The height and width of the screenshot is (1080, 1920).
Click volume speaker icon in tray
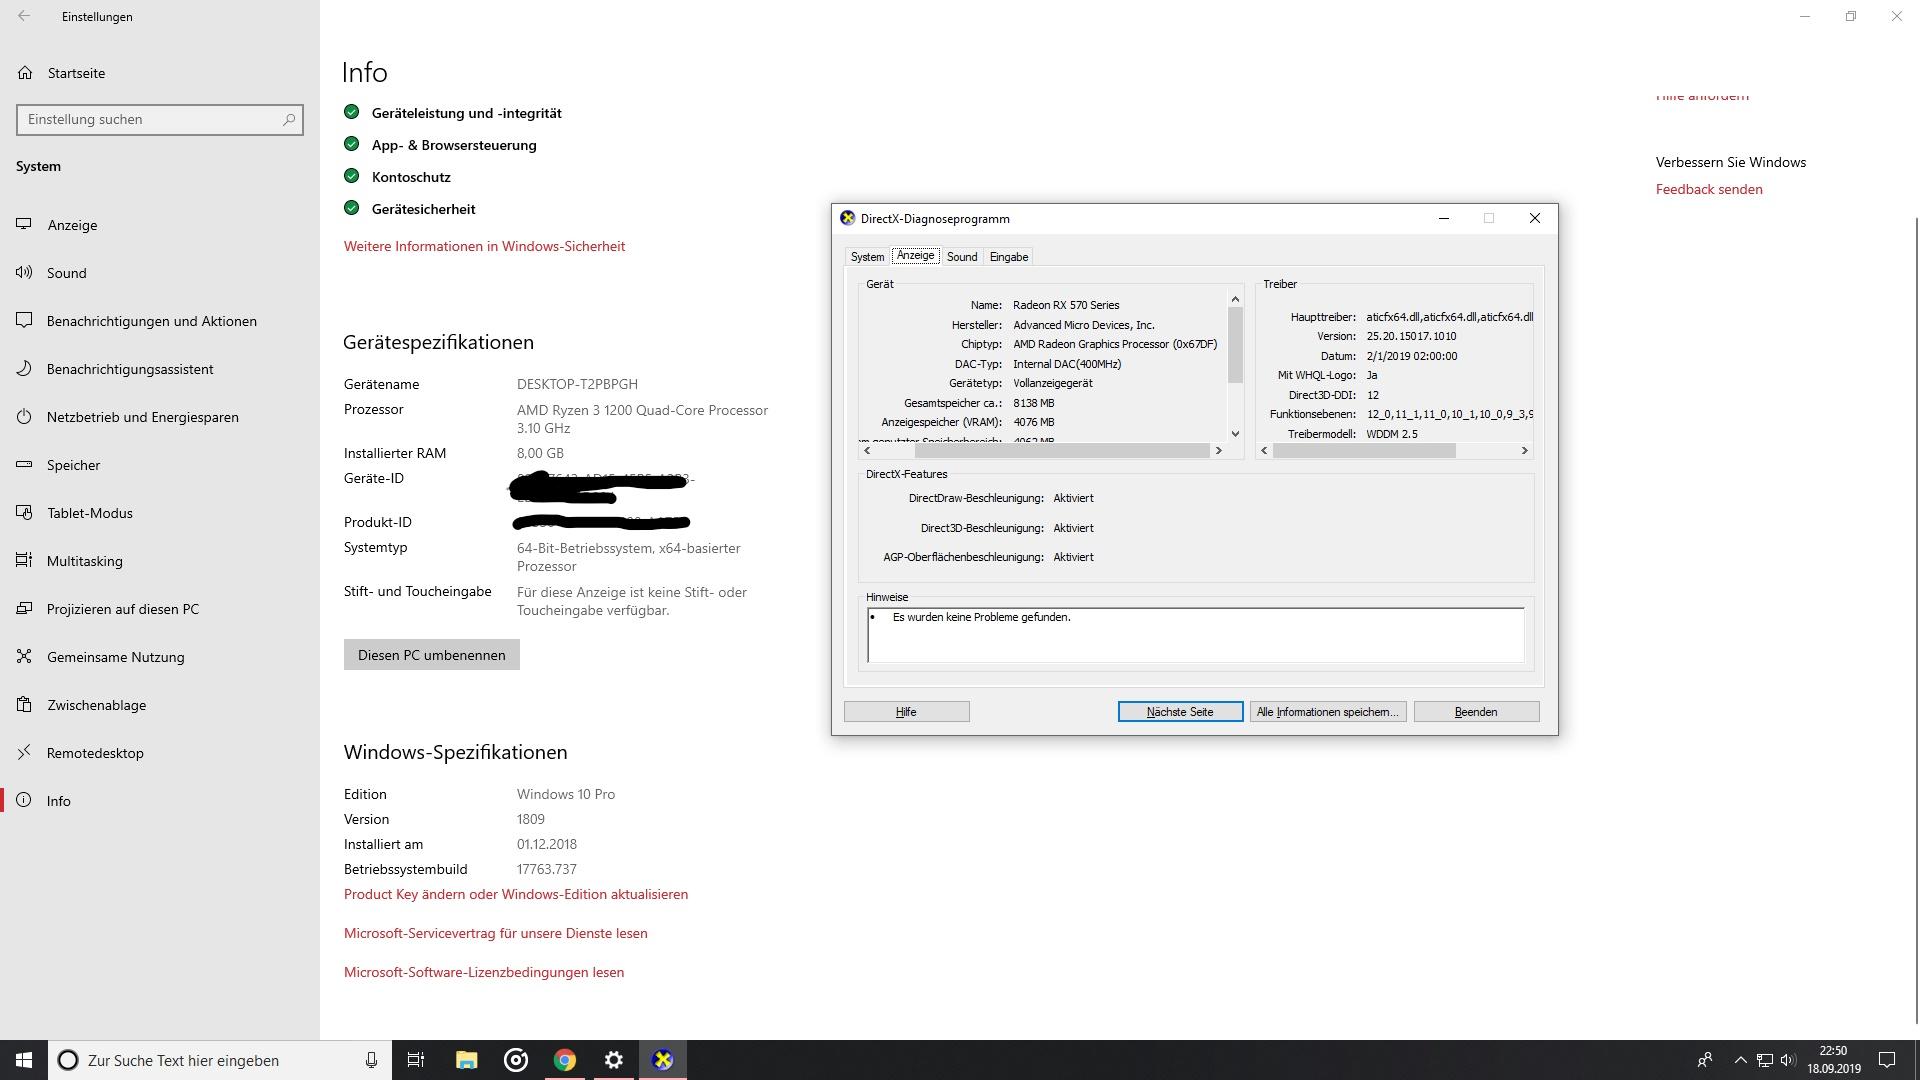(1788, 1060)
